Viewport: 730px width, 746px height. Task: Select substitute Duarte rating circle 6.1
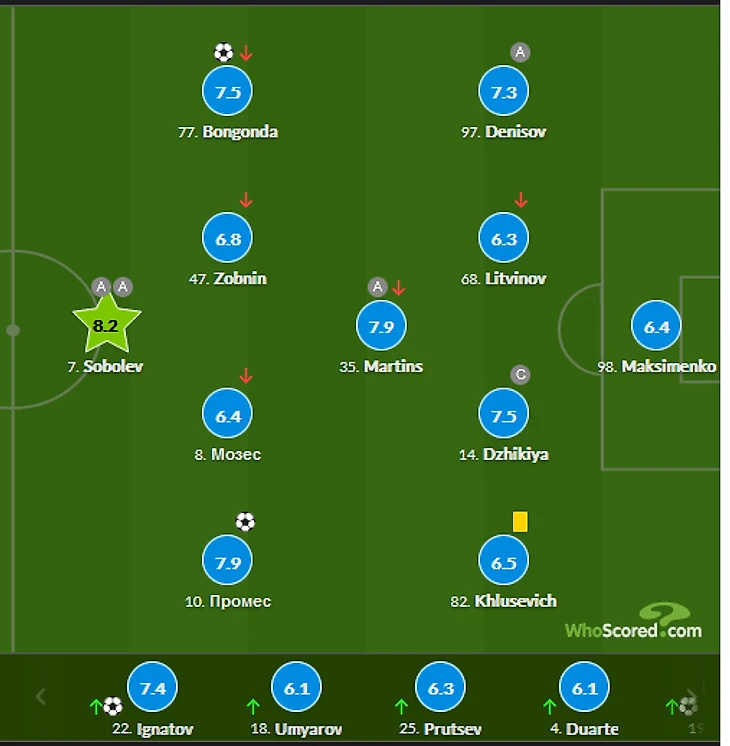pos(584,687)
